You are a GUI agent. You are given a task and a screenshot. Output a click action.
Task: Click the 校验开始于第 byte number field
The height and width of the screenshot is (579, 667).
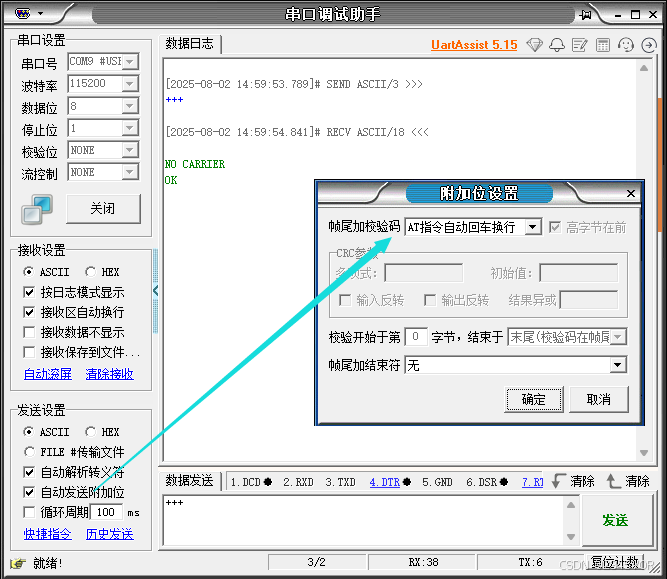point(416,337)
